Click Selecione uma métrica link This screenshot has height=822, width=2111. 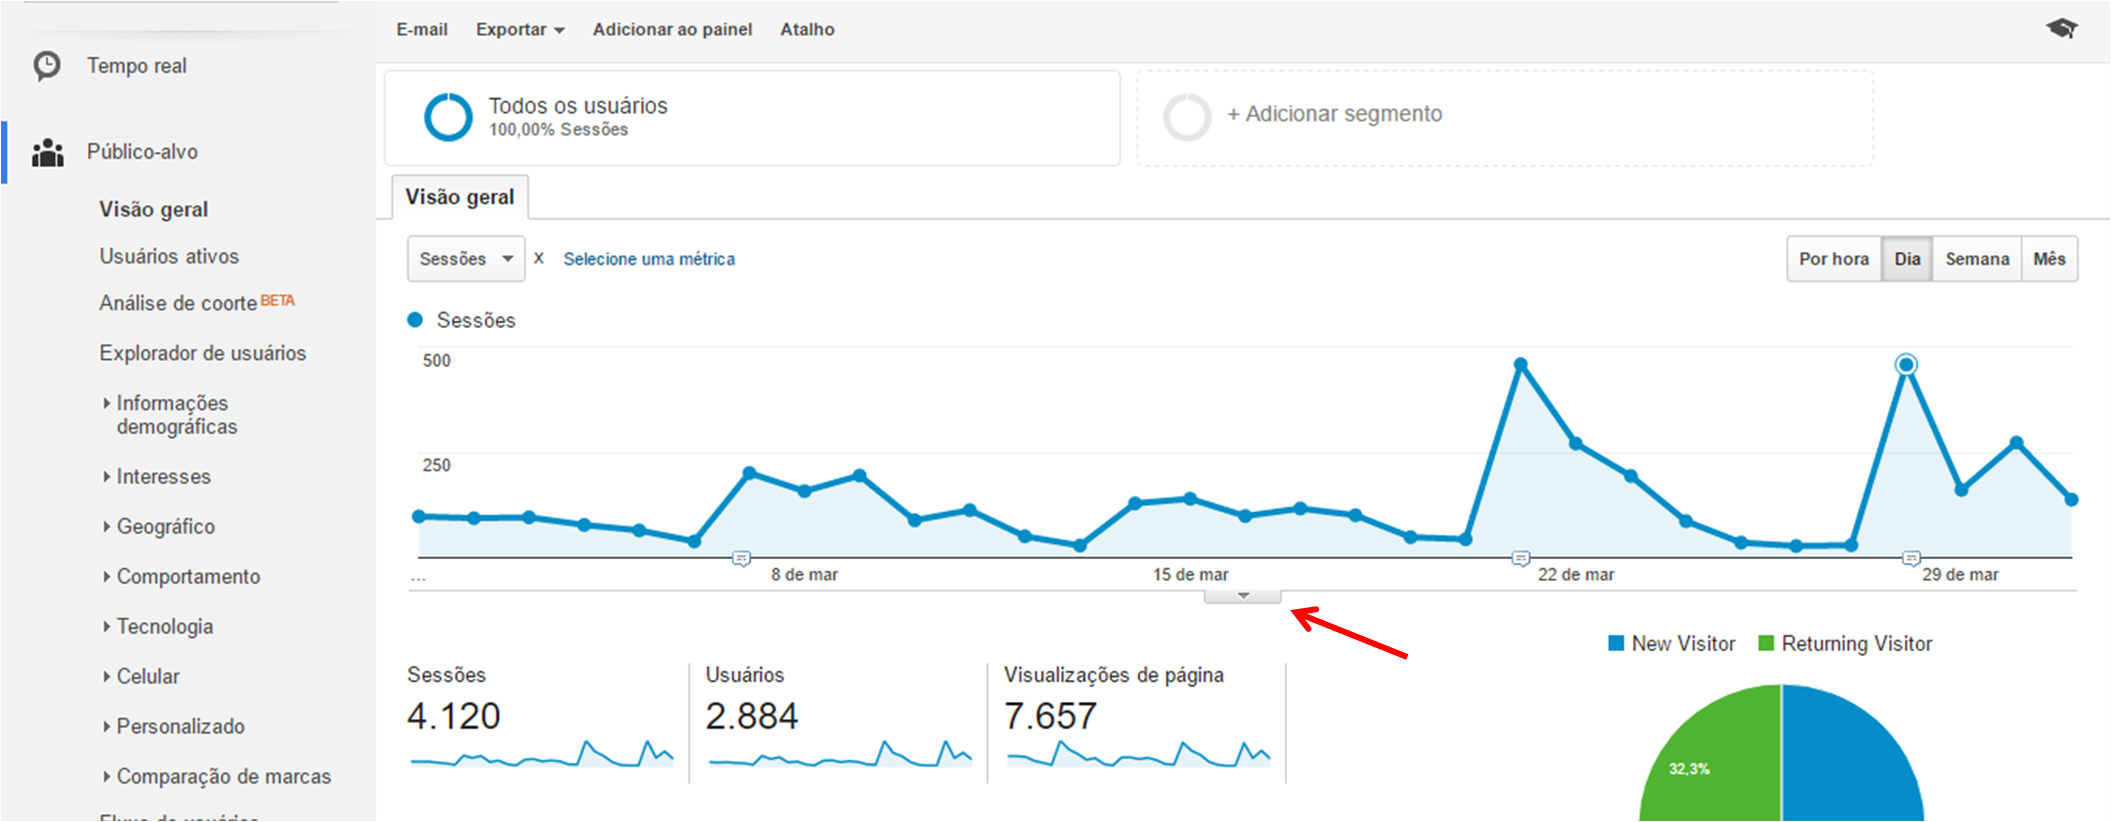click(649, 259)
